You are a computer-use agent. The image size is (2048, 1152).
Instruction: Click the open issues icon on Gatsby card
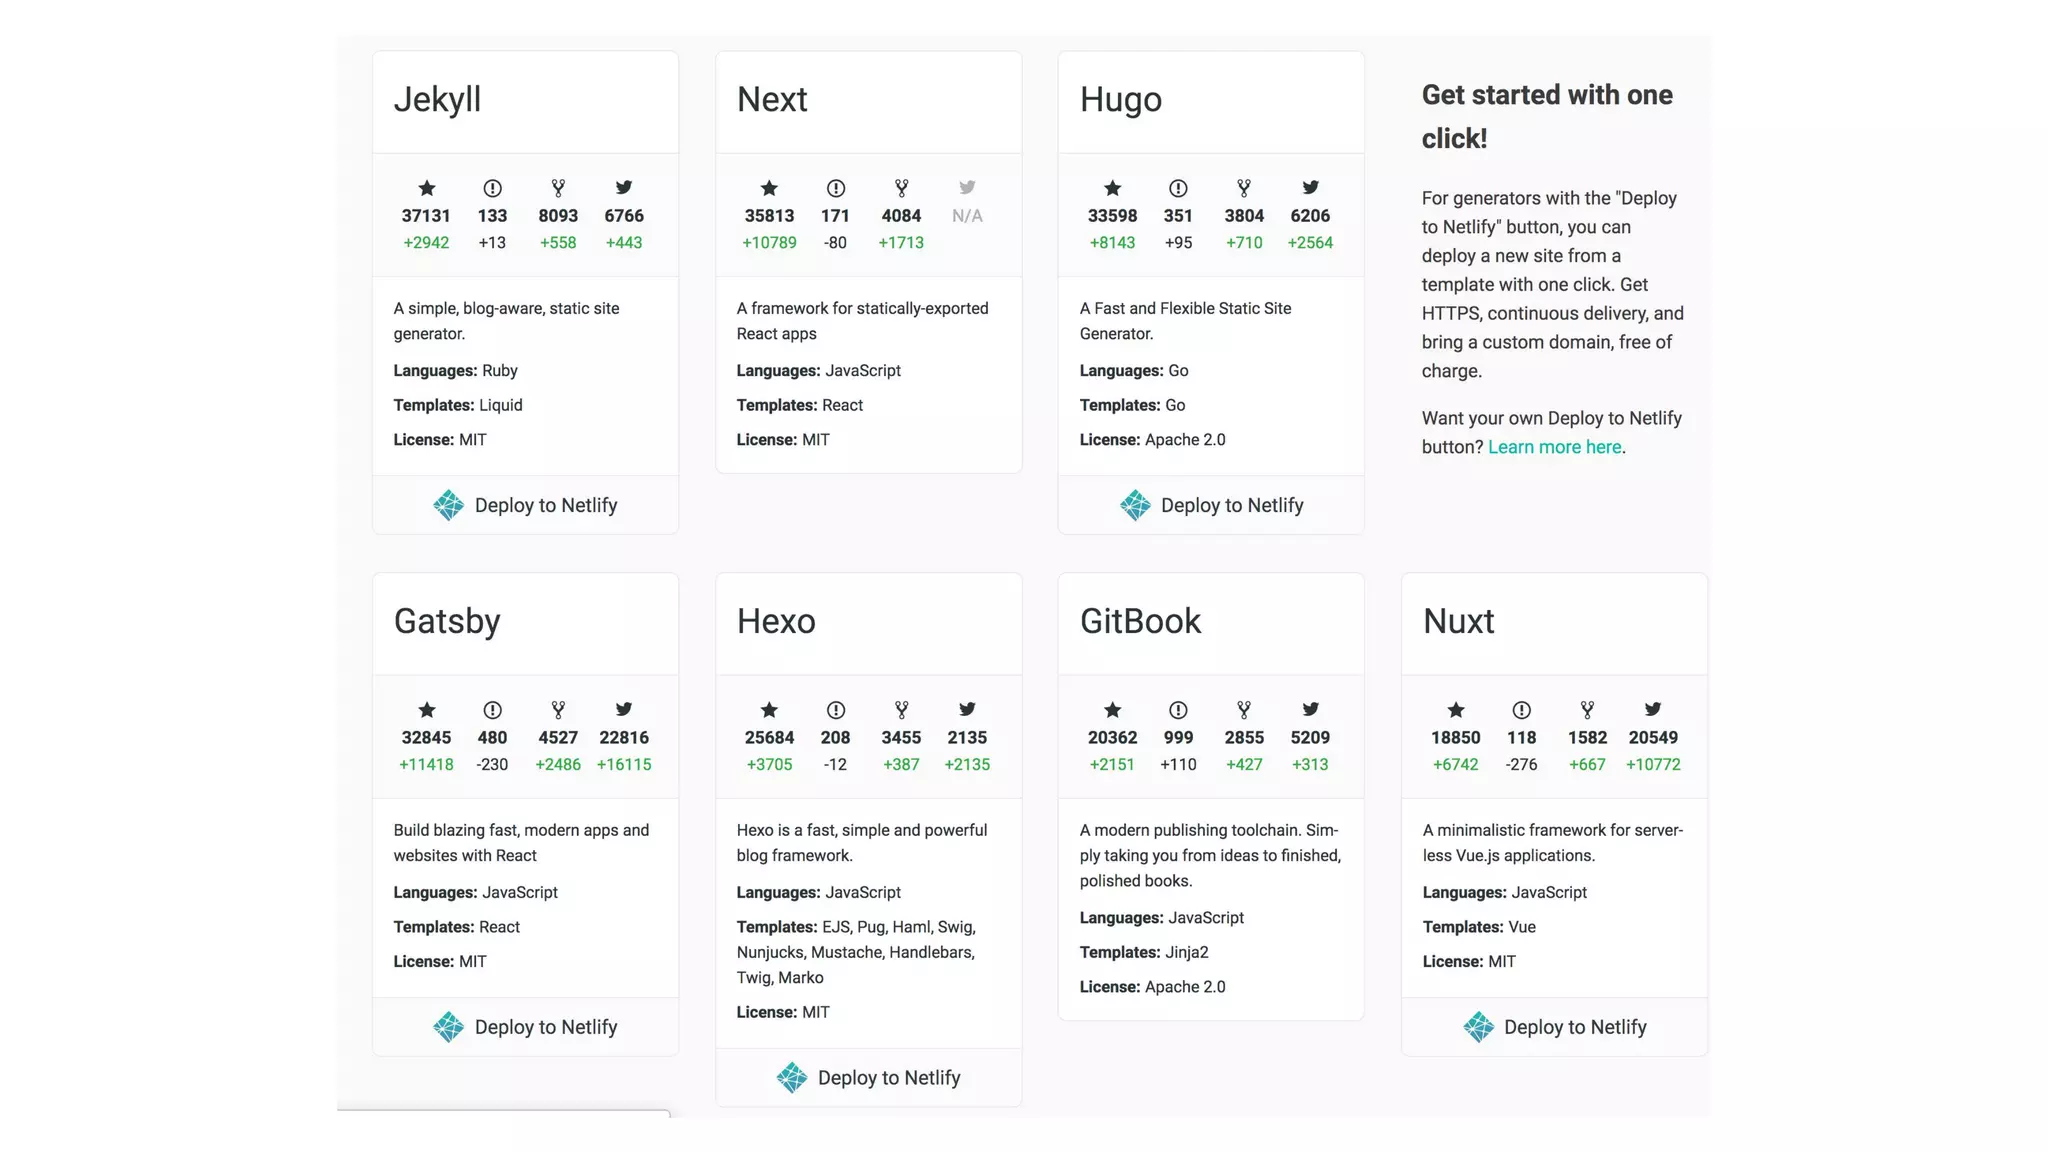click(492, 710)
